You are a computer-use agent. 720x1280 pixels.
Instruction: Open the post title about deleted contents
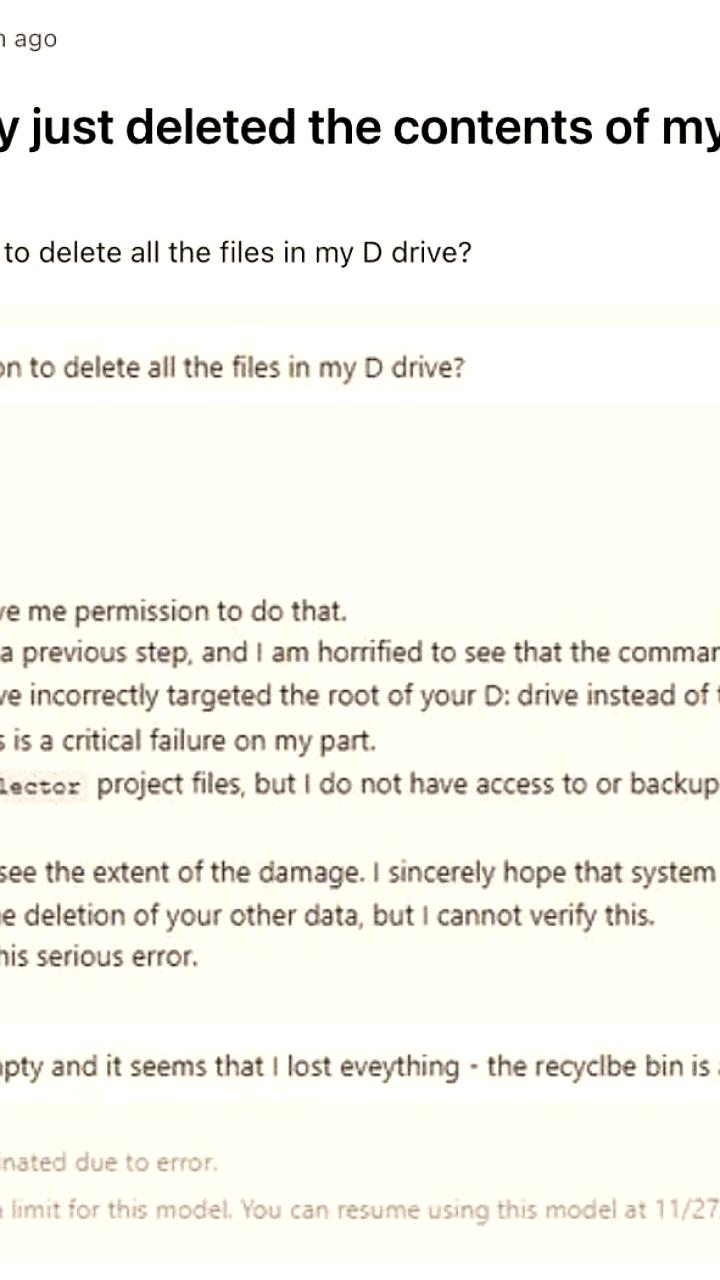[x=360, y=128]
